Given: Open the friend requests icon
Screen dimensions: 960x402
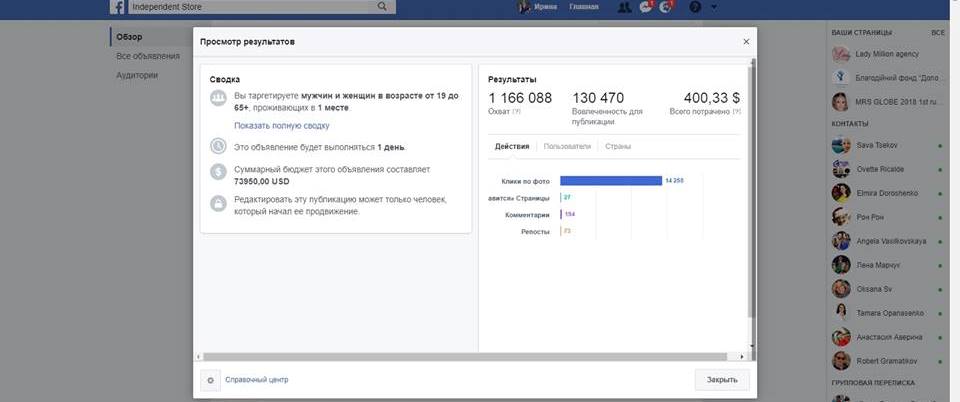Looking at the screenshot, I should (624, 7).
